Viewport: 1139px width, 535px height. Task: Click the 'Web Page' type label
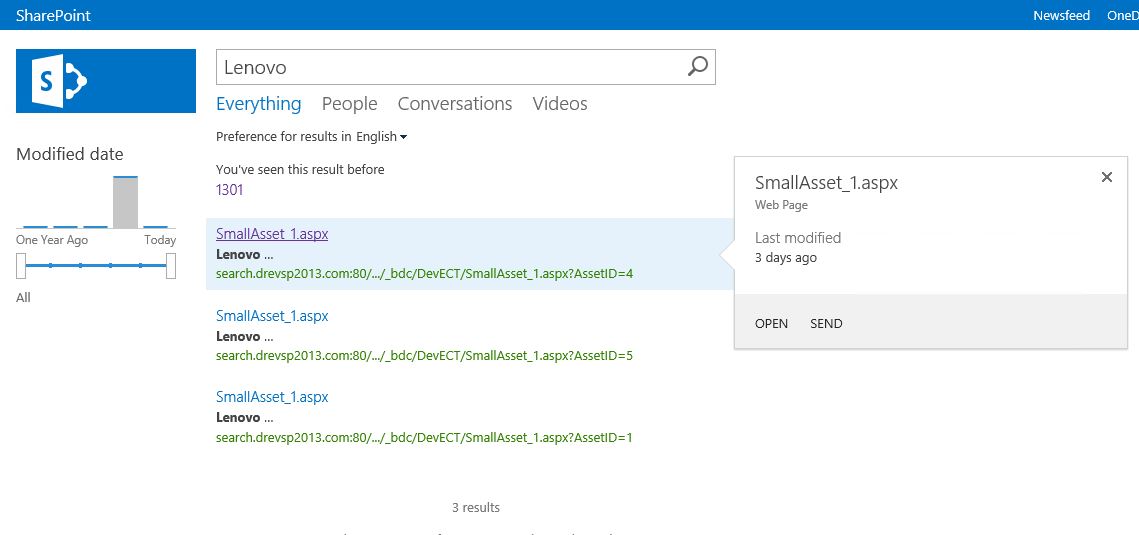pos(781,205)
